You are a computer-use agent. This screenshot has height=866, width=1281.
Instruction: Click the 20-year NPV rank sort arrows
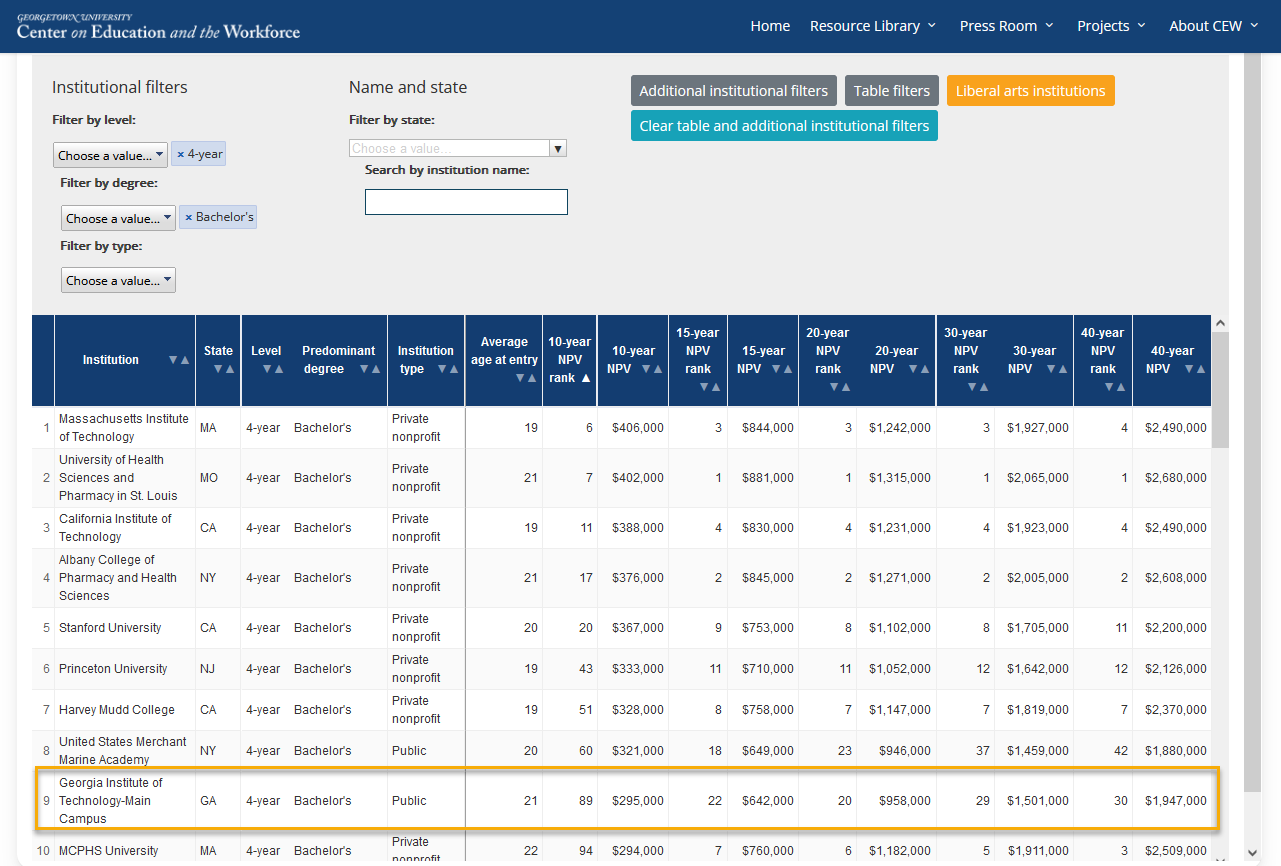pos(840,387)
